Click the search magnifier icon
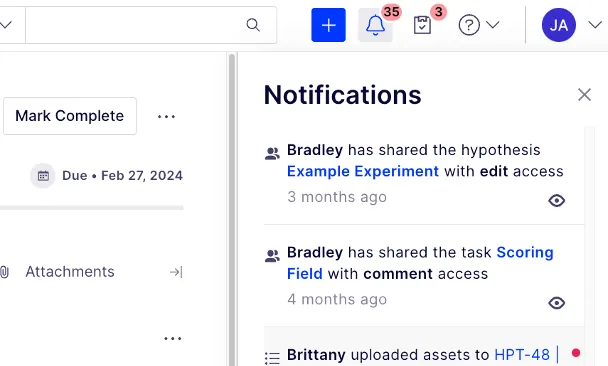Viewport: 608px width, 366px height. tap(253, 25)
